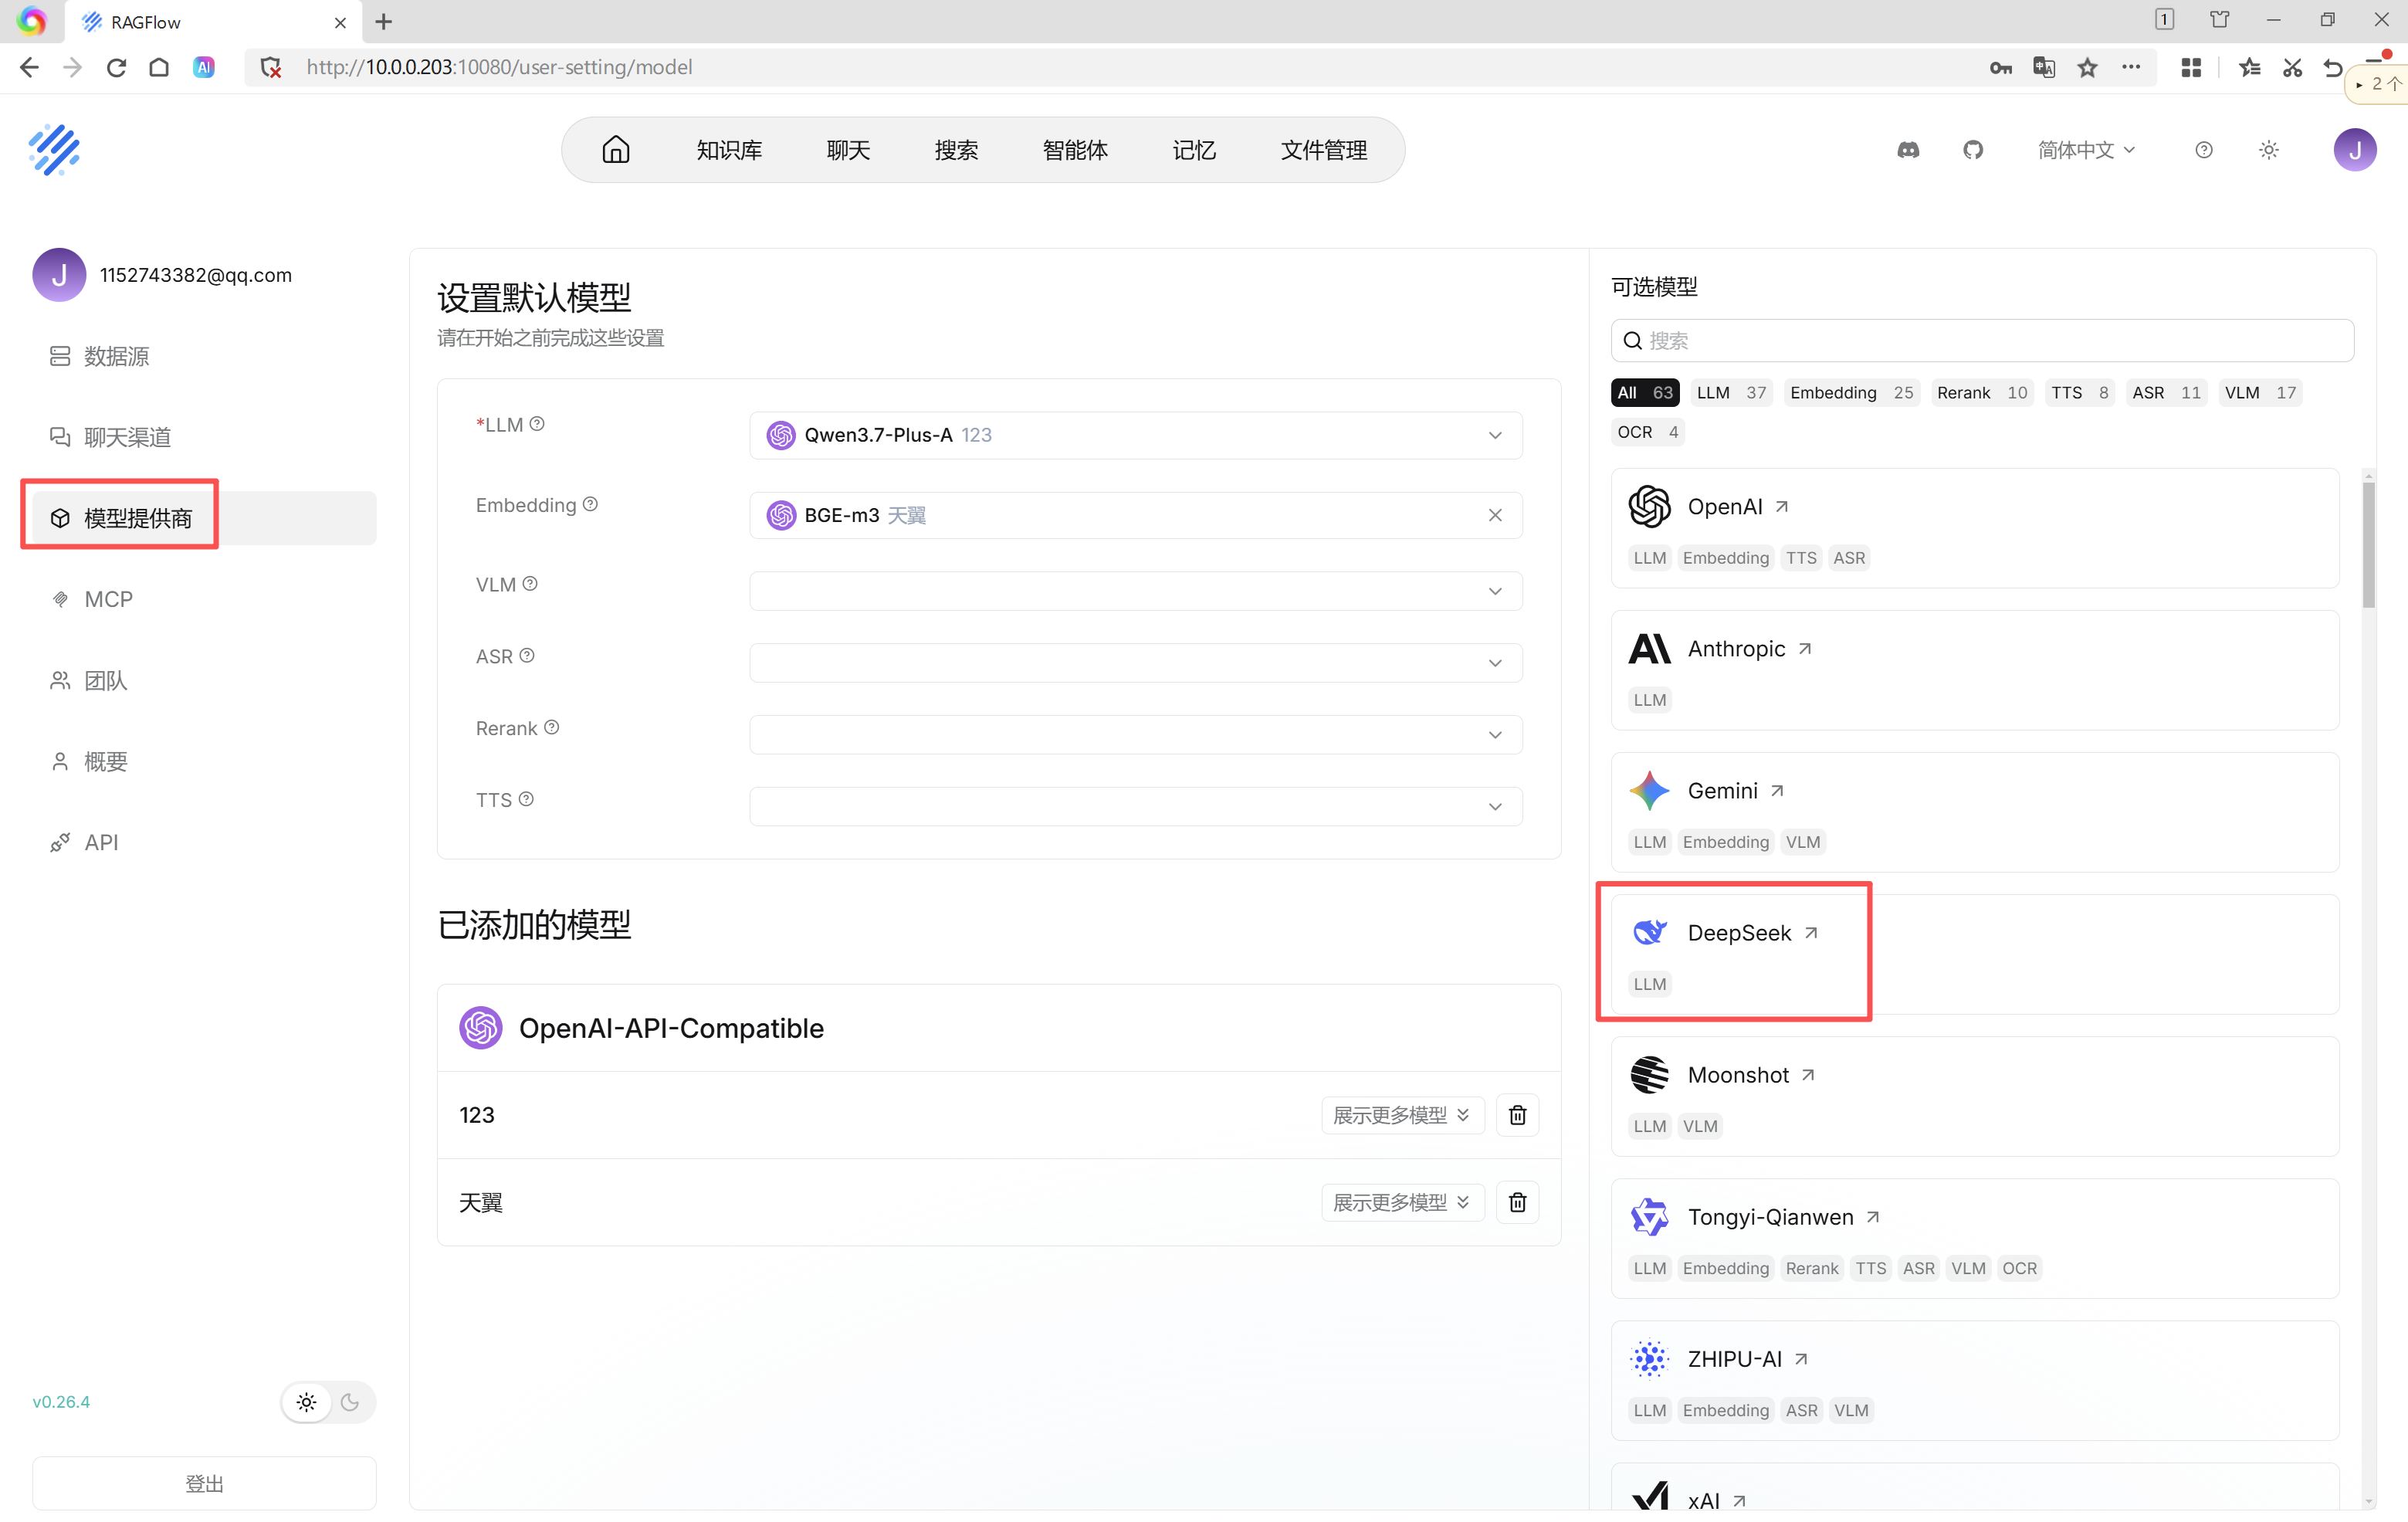
Task: Show help tooltip for Rerank field
Action: (x=551, y=728)
